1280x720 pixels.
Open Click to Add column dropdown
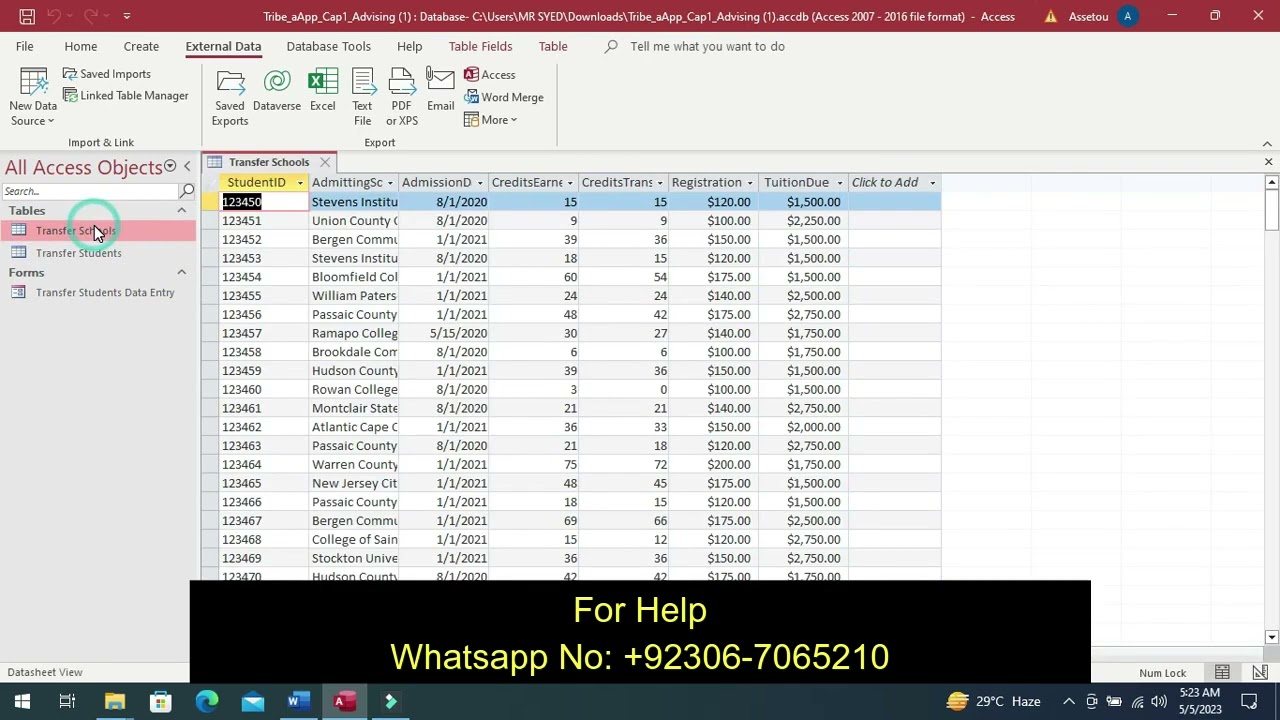pos(933,183)
